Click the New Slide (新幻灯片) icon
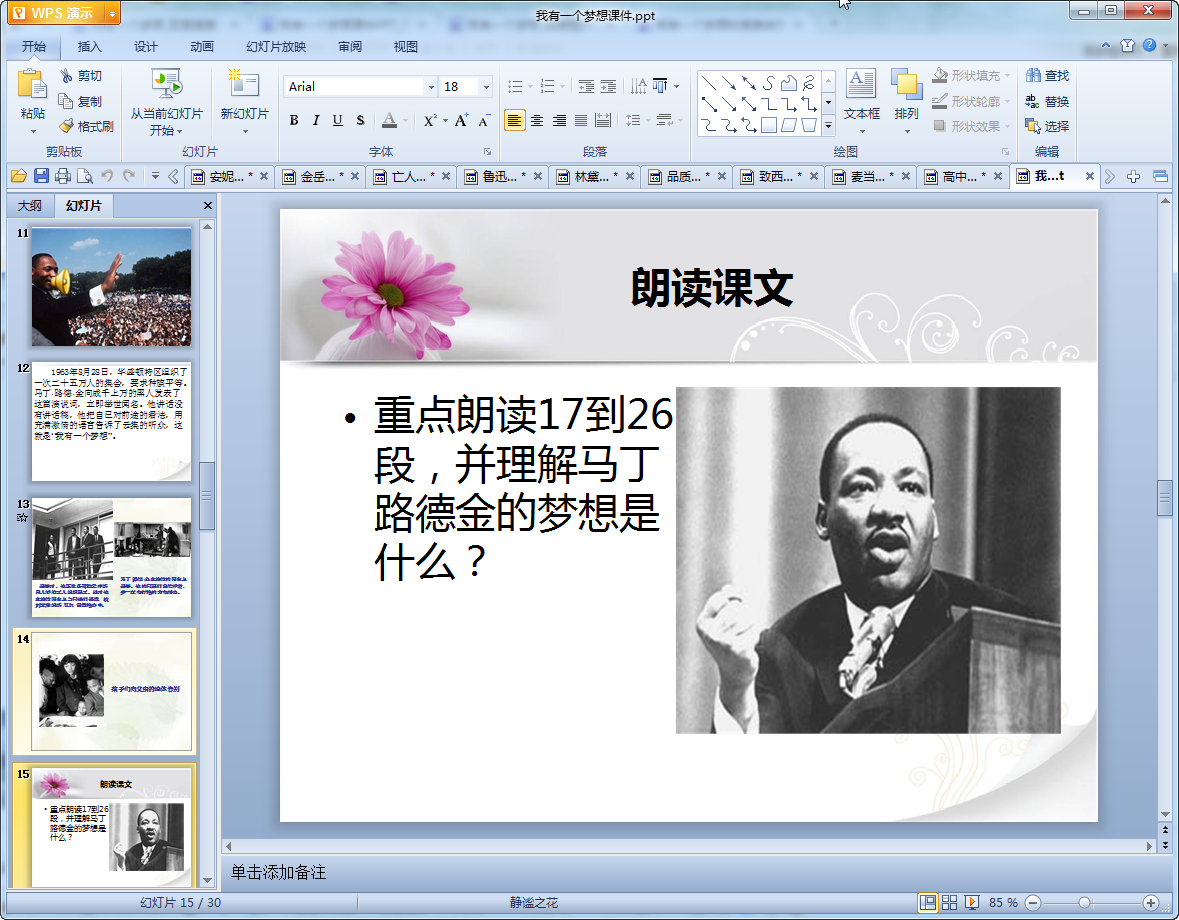 point(244,84)
